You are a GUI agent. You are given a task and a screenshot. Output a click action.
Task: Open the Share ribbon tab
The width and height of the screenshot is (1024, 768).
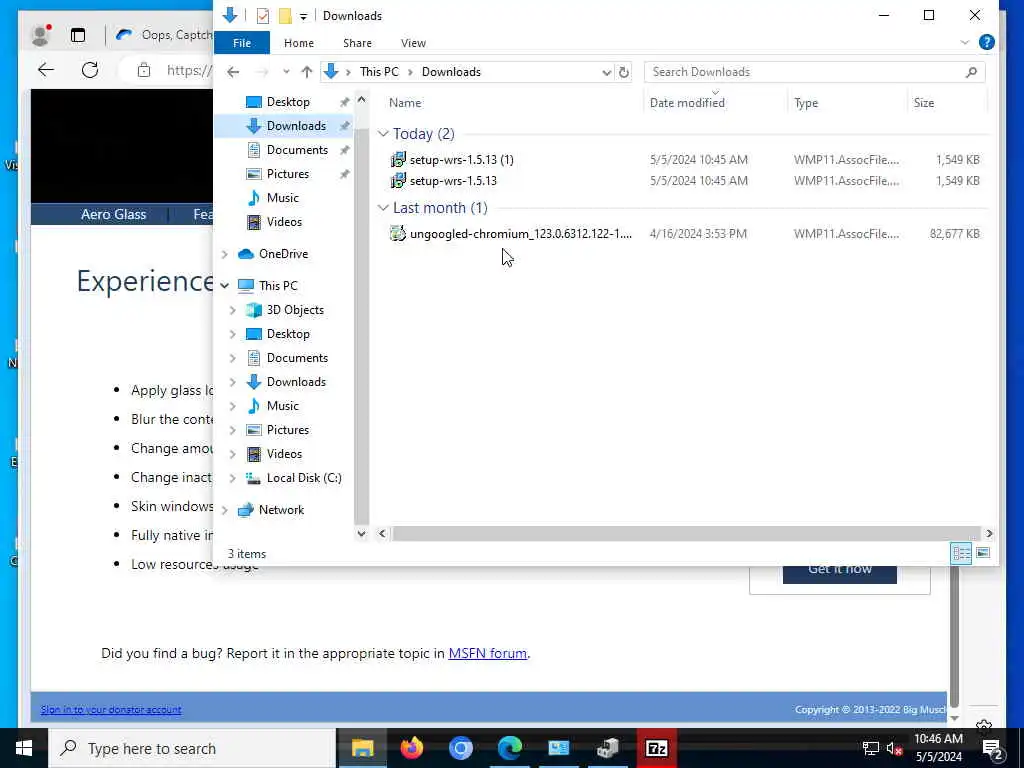[x=357, y=42]
